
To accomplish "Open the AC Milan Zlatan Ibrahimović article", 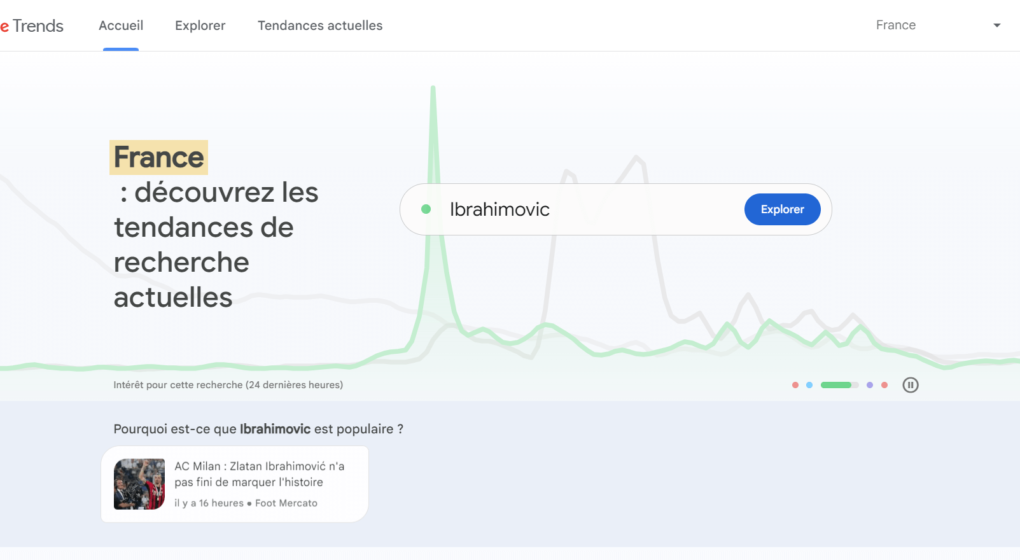I will point(235,484).
